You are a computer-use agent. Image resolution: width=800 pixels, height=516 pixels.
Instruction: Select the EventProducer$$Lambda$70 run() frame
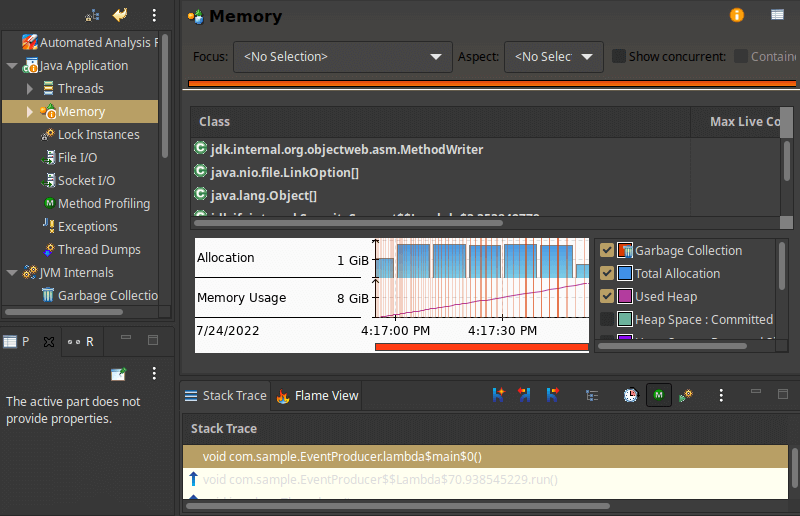tap(486, 479)
